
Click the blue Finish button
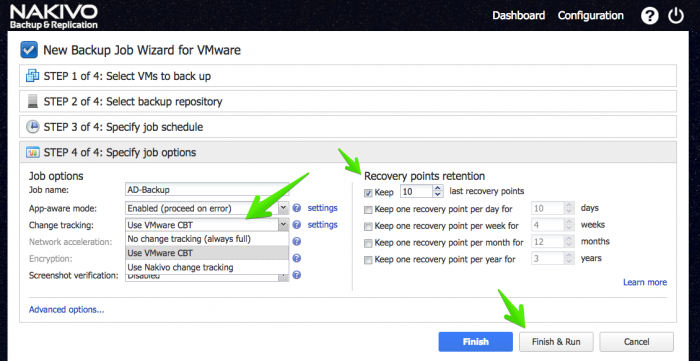click(x=475, y=342)
